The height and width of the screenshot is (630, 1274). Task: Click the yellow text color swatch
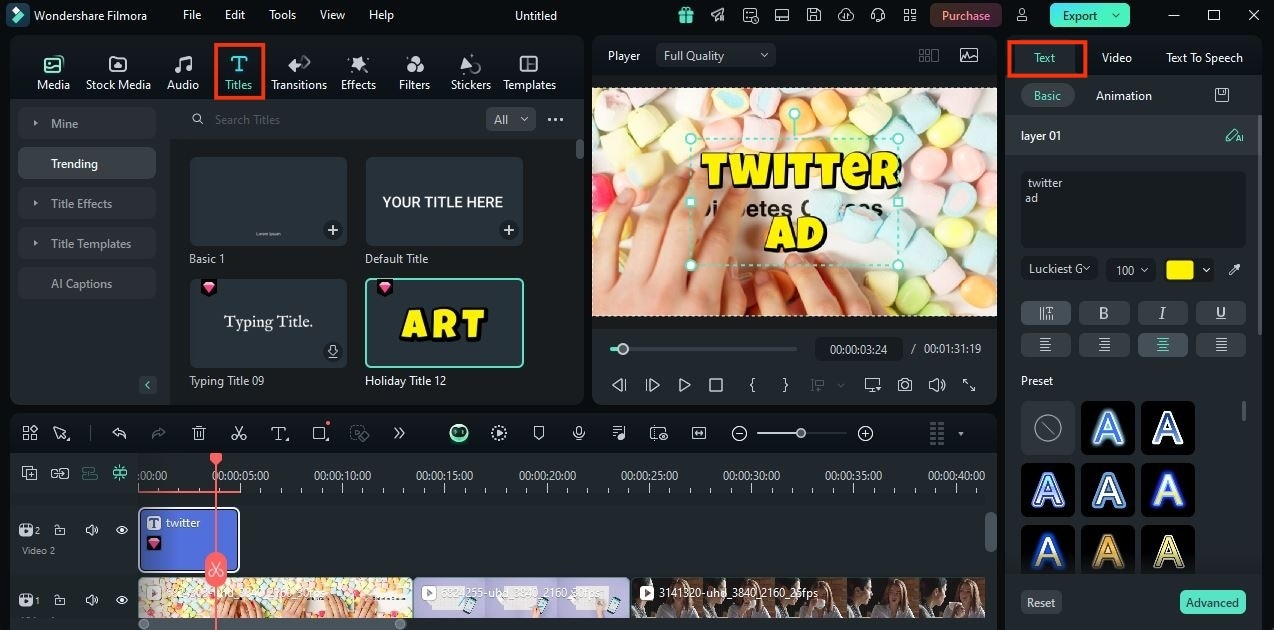click(x=1180, y=270)
